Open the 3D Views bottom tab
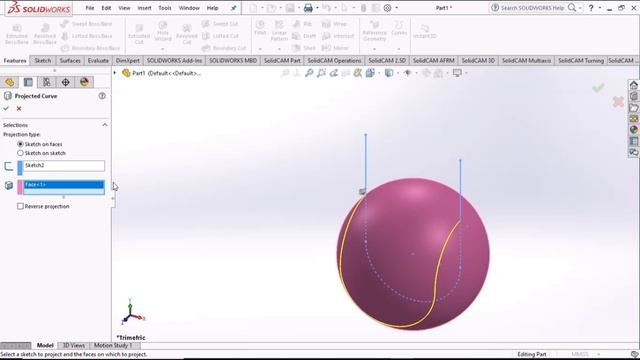640x360 pixels. pos(73,345)
